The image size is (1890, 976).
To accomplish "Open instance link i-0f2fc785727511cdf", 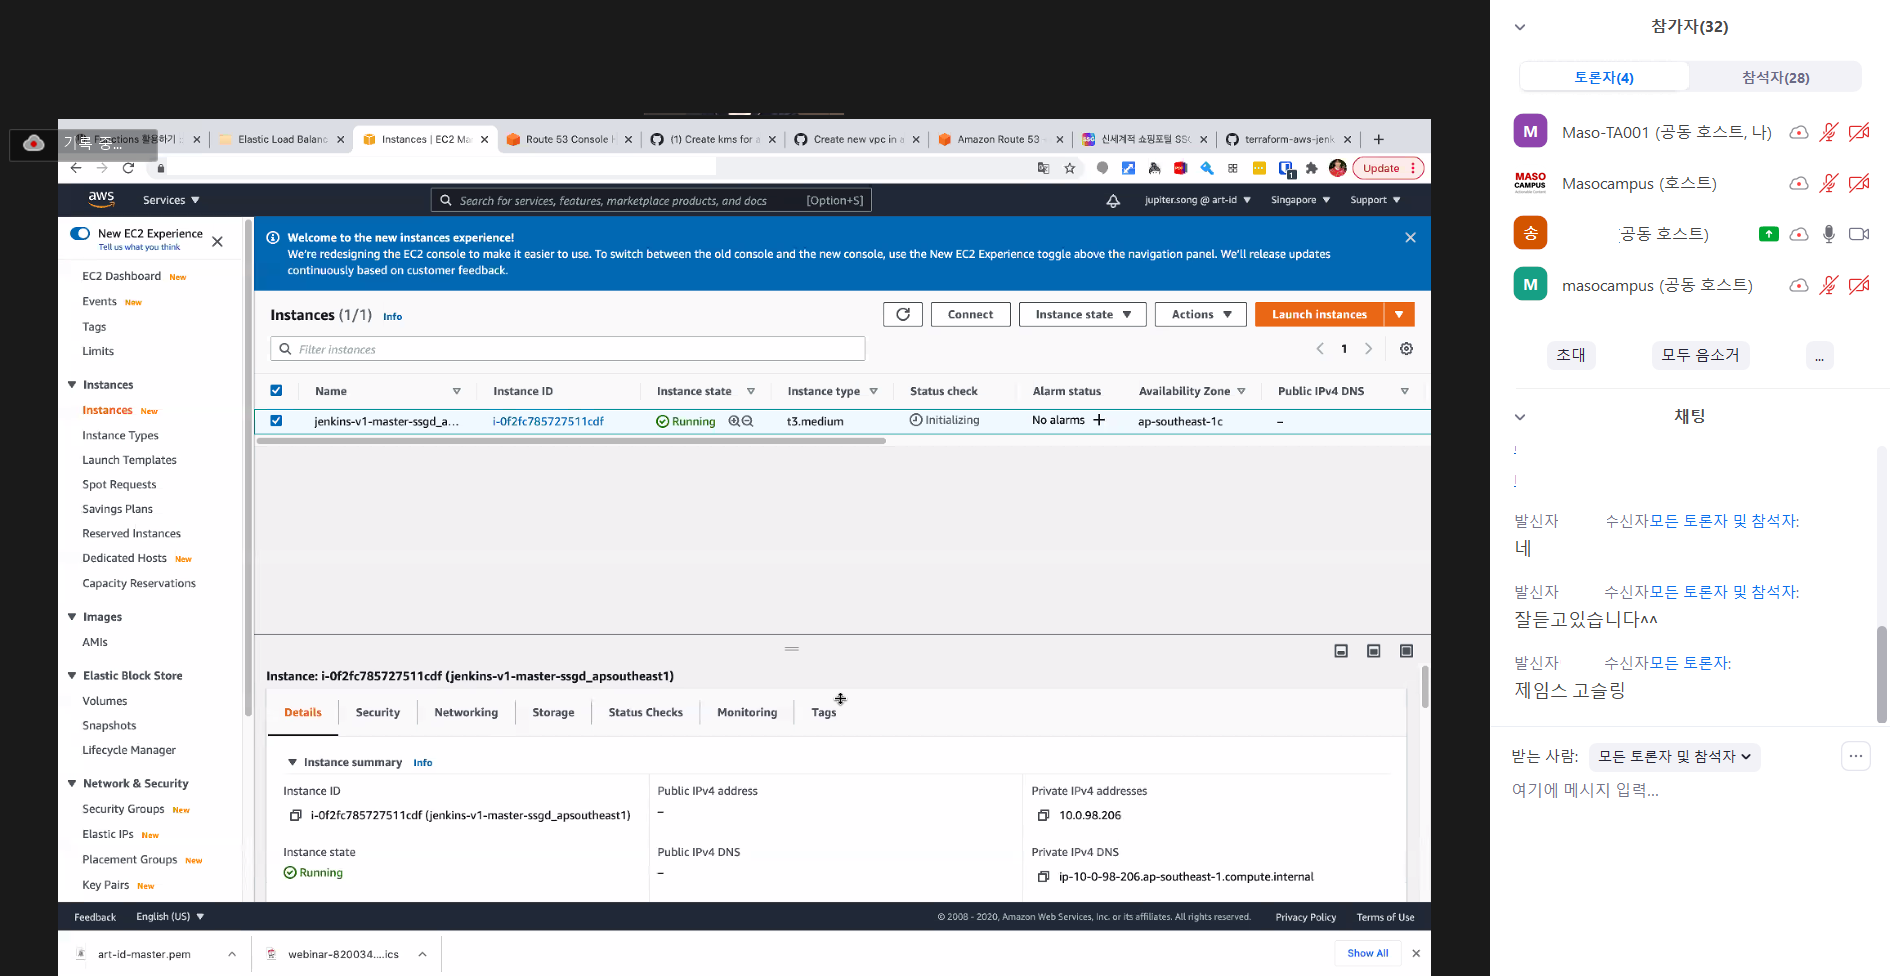I will point(548,422).
